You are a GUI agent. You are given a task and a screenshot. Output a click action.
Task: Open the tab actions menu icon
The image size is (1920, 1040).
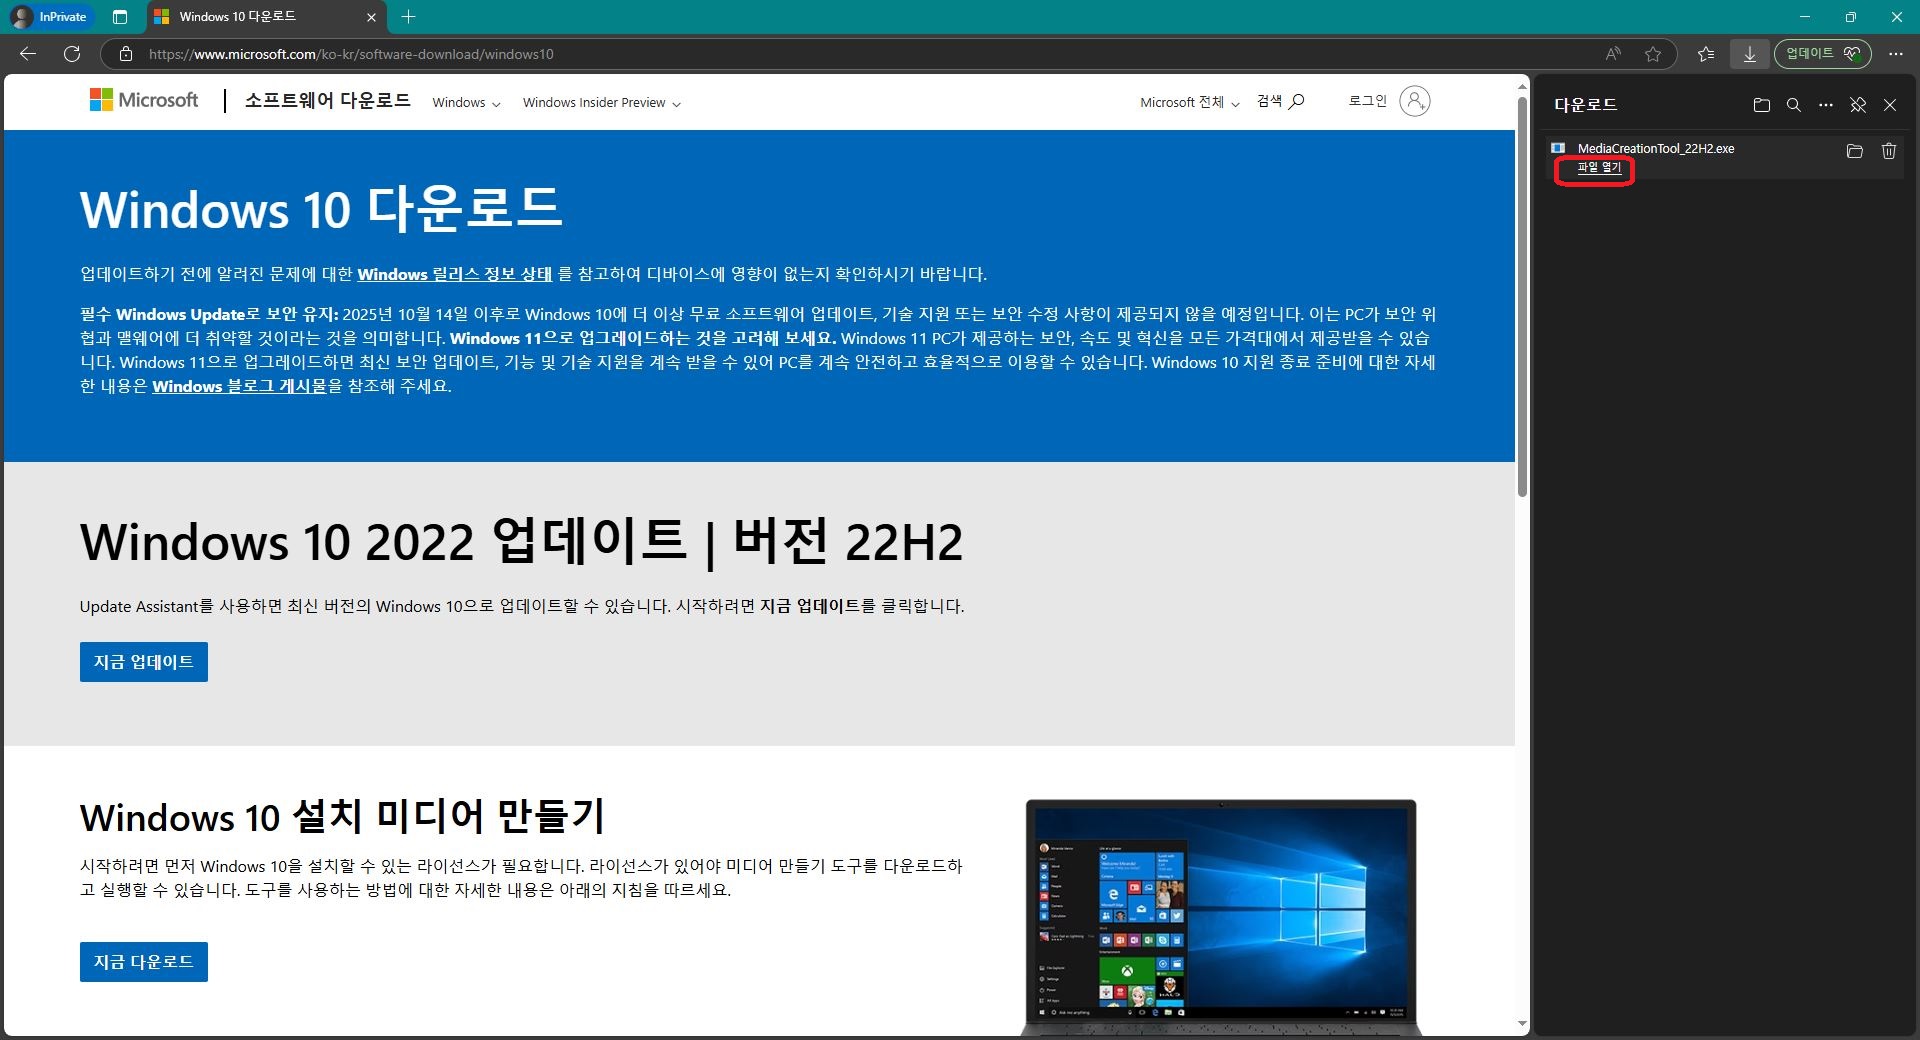120,17
